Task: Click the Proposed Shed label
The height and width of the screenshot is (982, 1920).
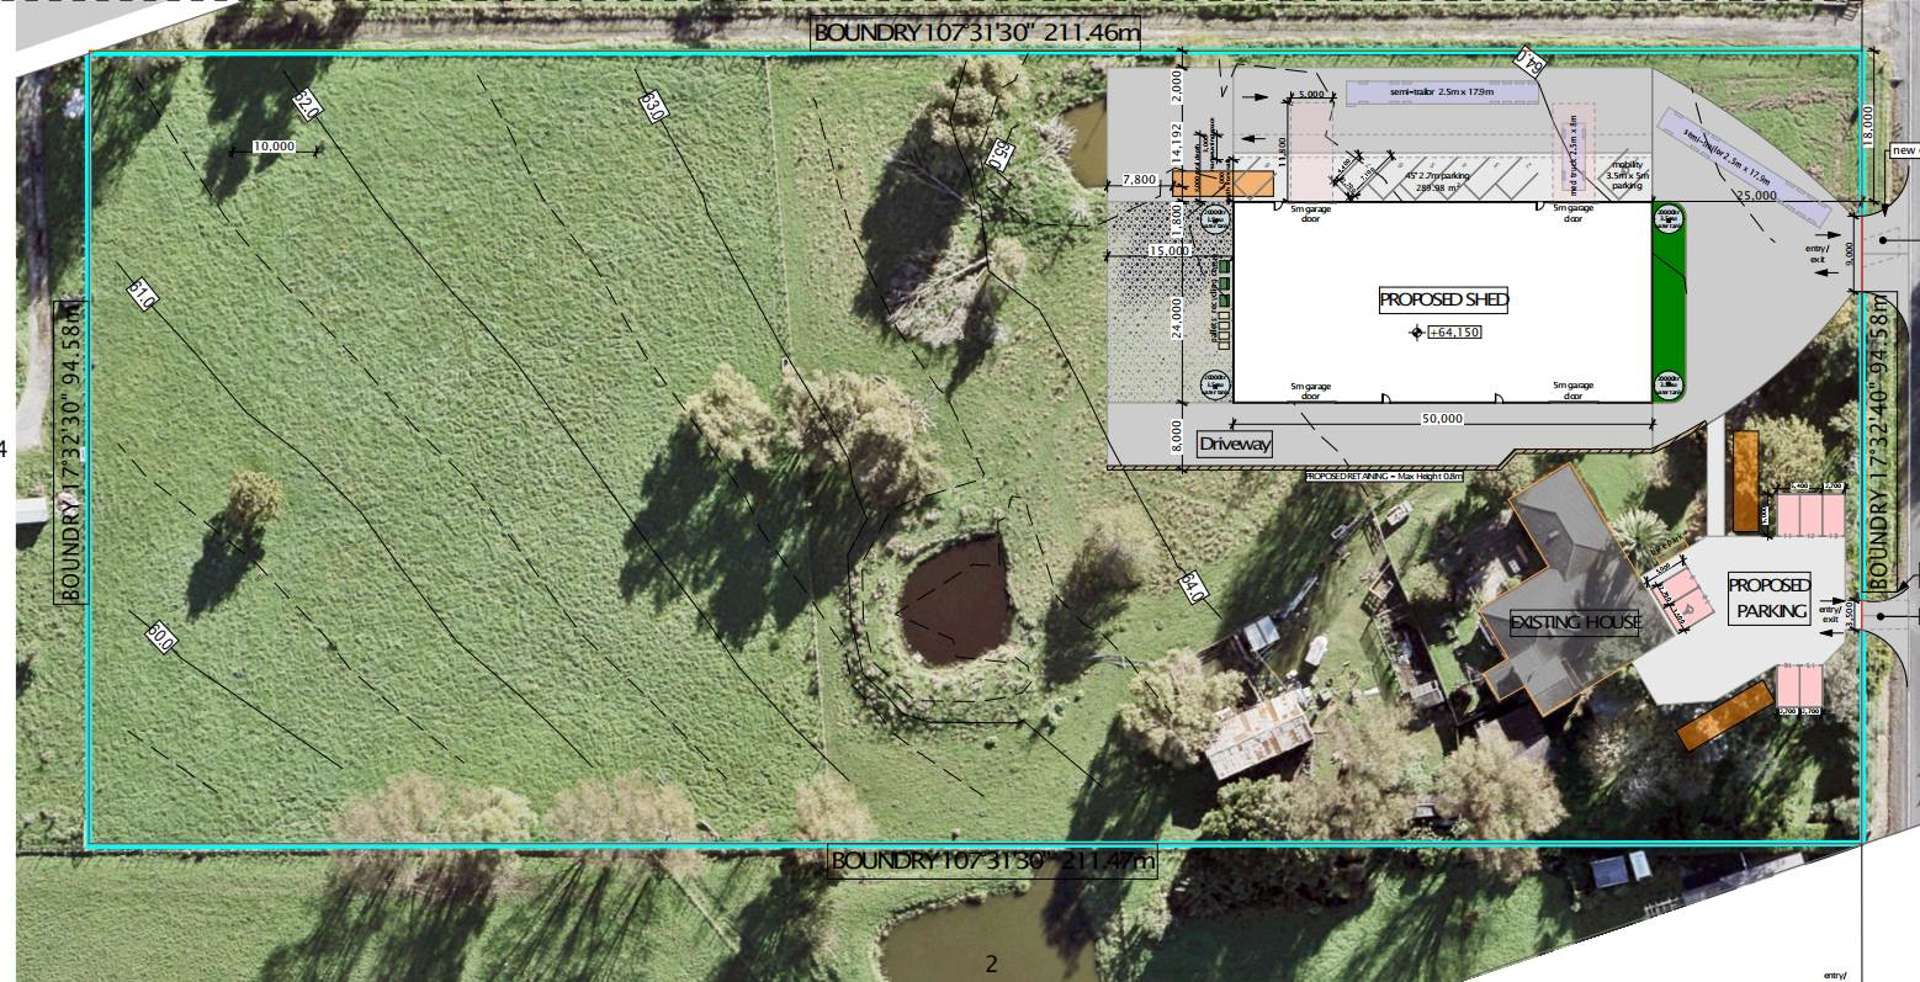Action: [x=1442, y=299]
